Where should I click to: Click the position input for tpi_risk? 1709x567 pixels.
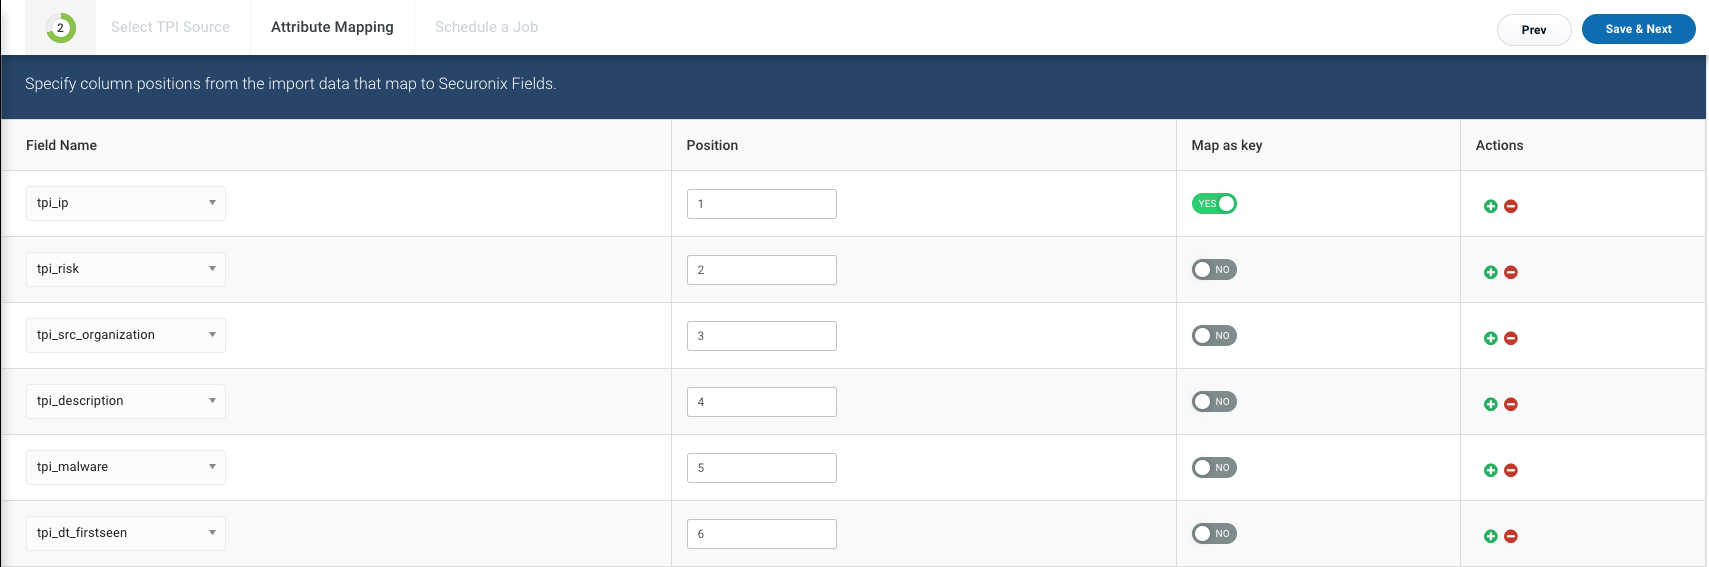tap(762, 270)
